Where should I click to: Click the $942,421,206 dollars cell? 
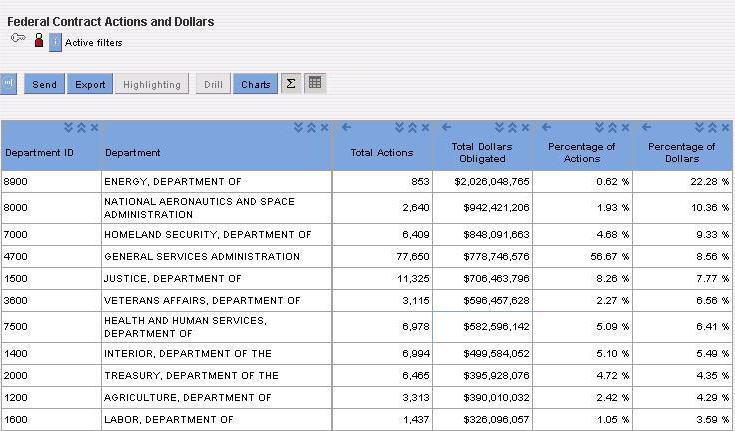(482, 208)
